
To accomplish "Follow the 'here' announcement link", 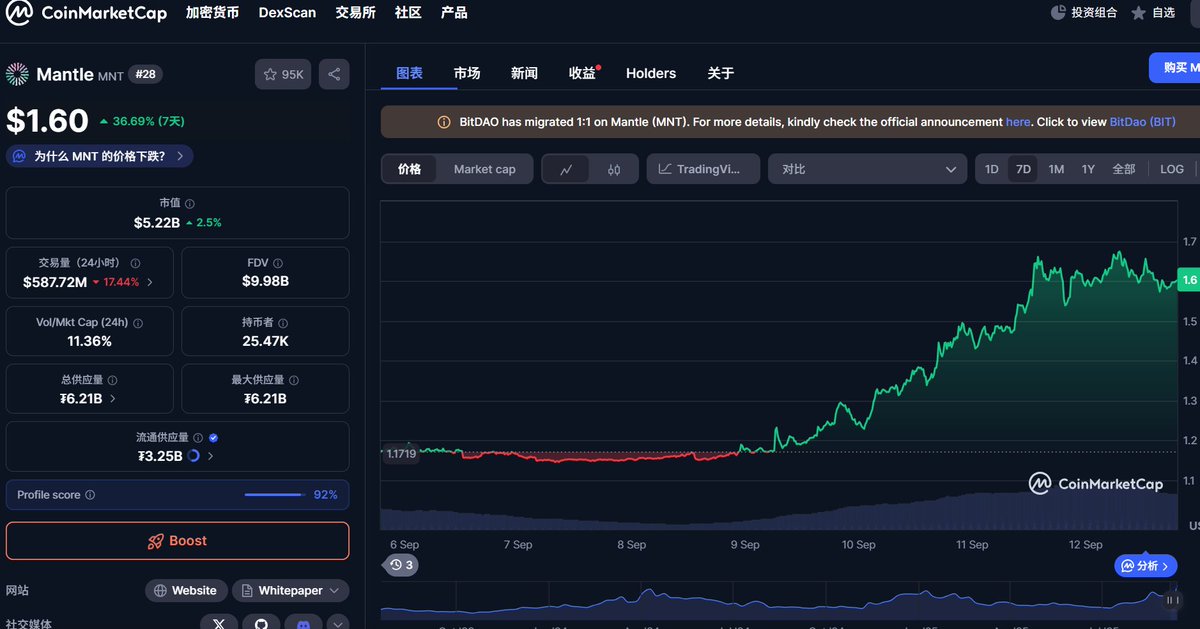I will (1018, 122).
